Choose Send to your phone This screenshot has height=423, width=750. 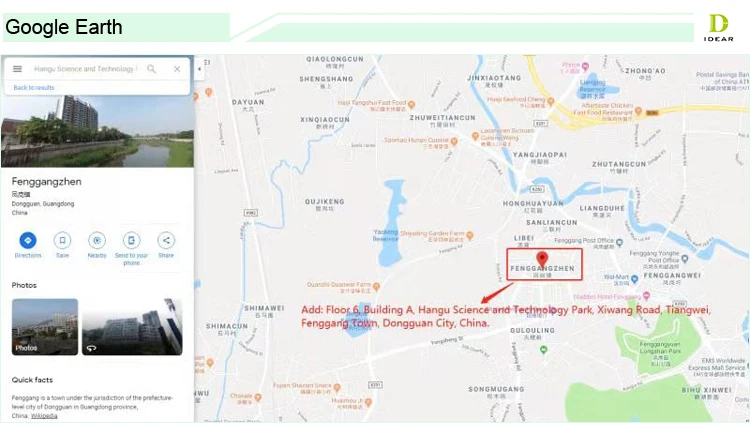131,240
